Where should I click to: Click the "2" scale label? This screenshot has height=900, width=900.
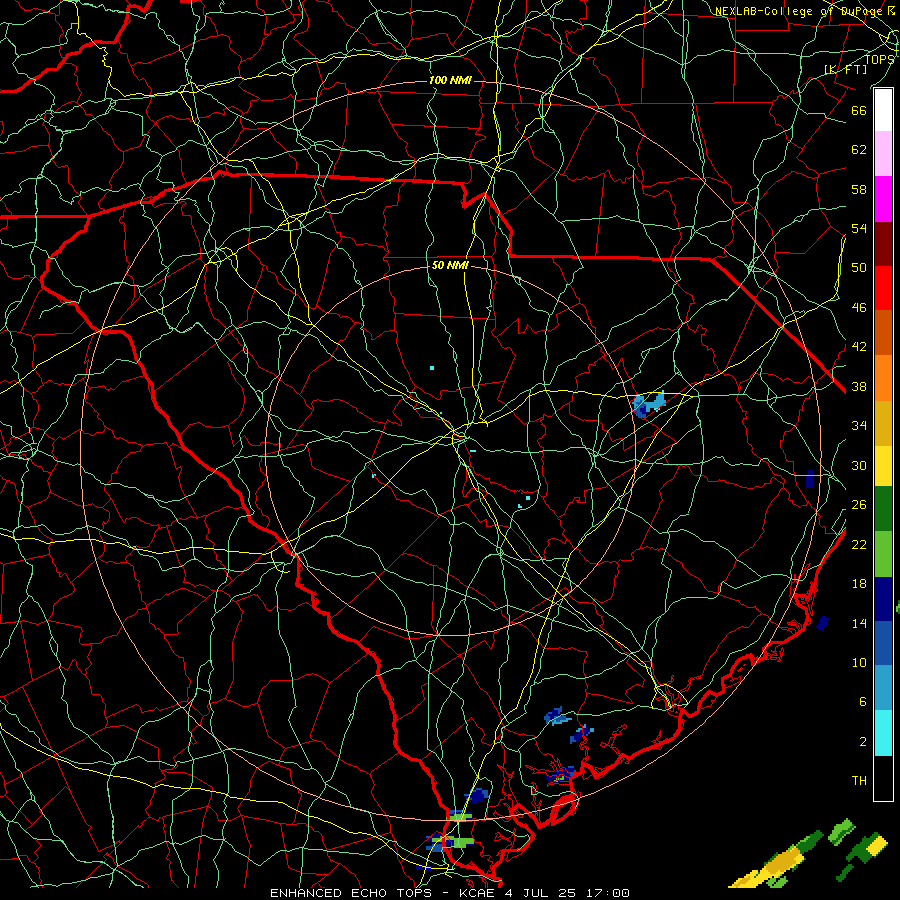tap(862, 742)
